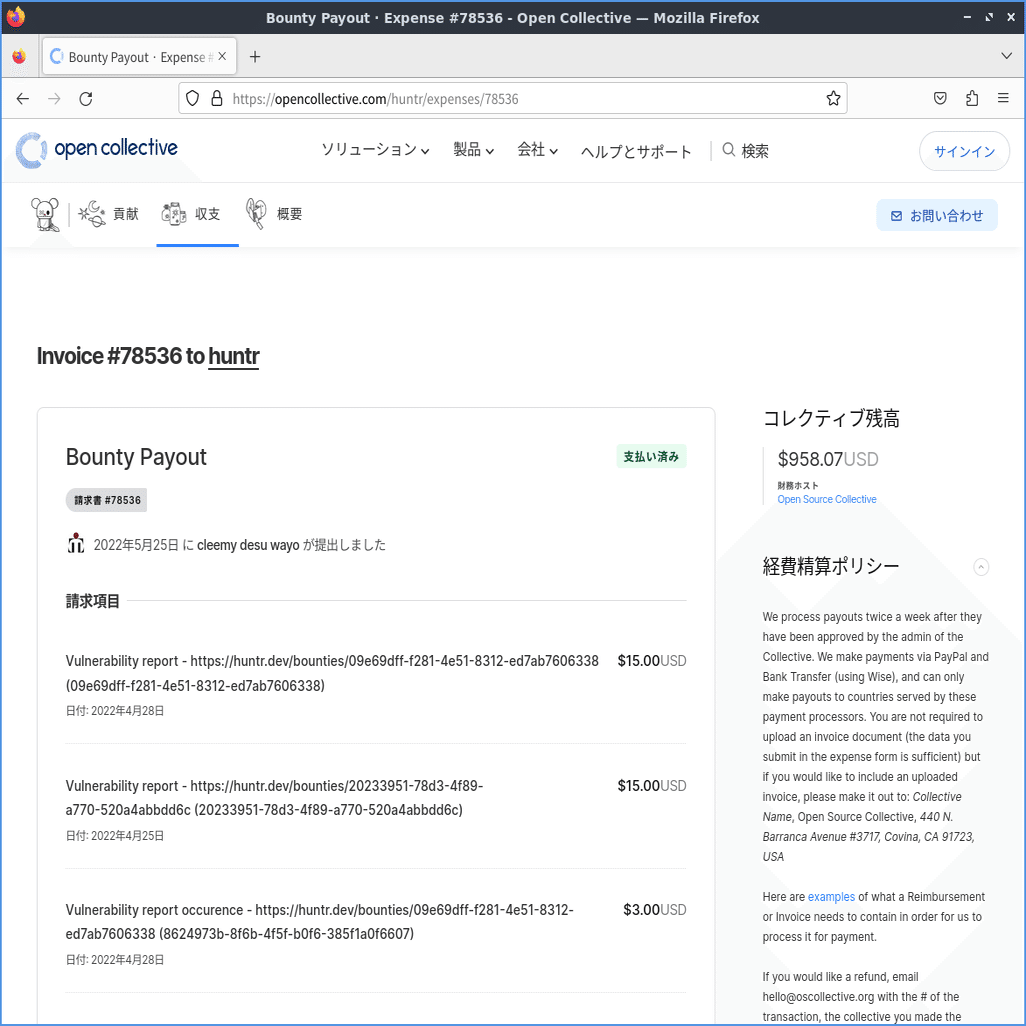Reload the page with the refresh icon
The image size is (1026, 1026).
click(x=86, y=99)
